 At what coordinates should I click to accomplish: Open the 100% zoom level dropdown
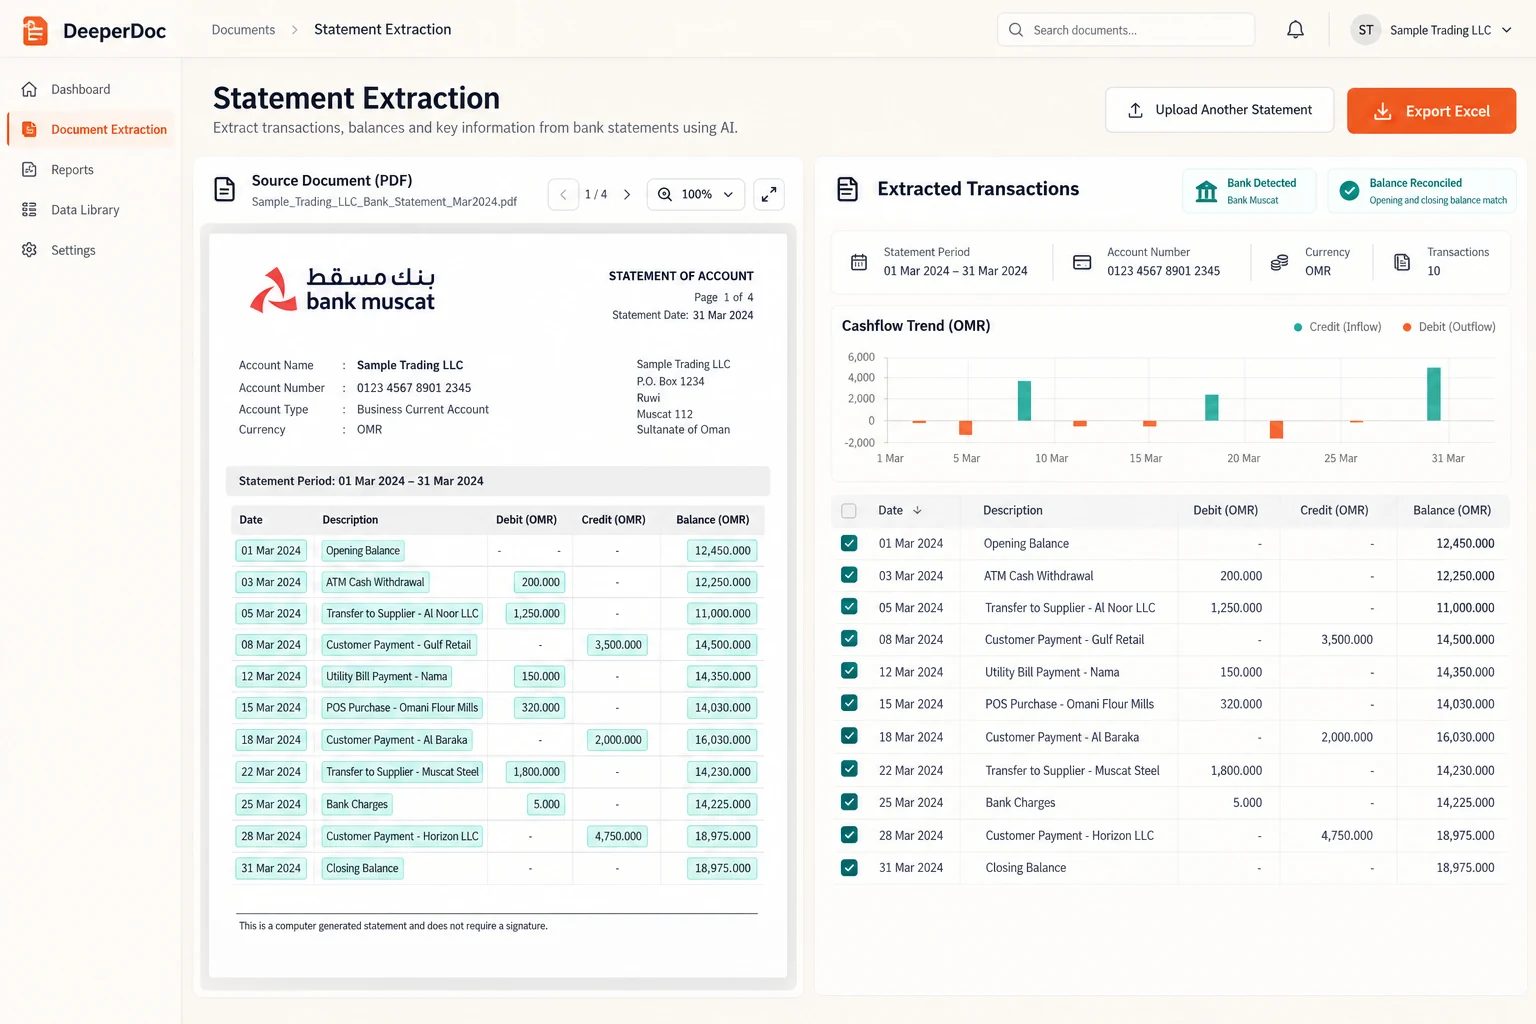click(x=696, y=194)
